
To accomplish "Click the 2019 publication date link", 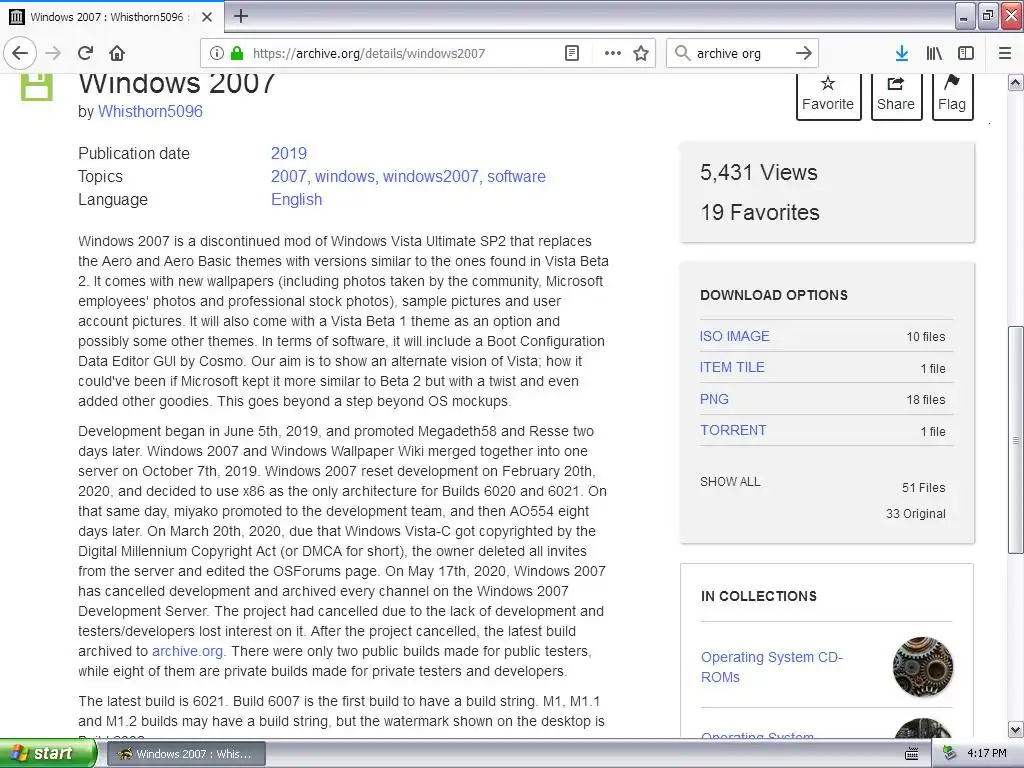I will [289, 153].
